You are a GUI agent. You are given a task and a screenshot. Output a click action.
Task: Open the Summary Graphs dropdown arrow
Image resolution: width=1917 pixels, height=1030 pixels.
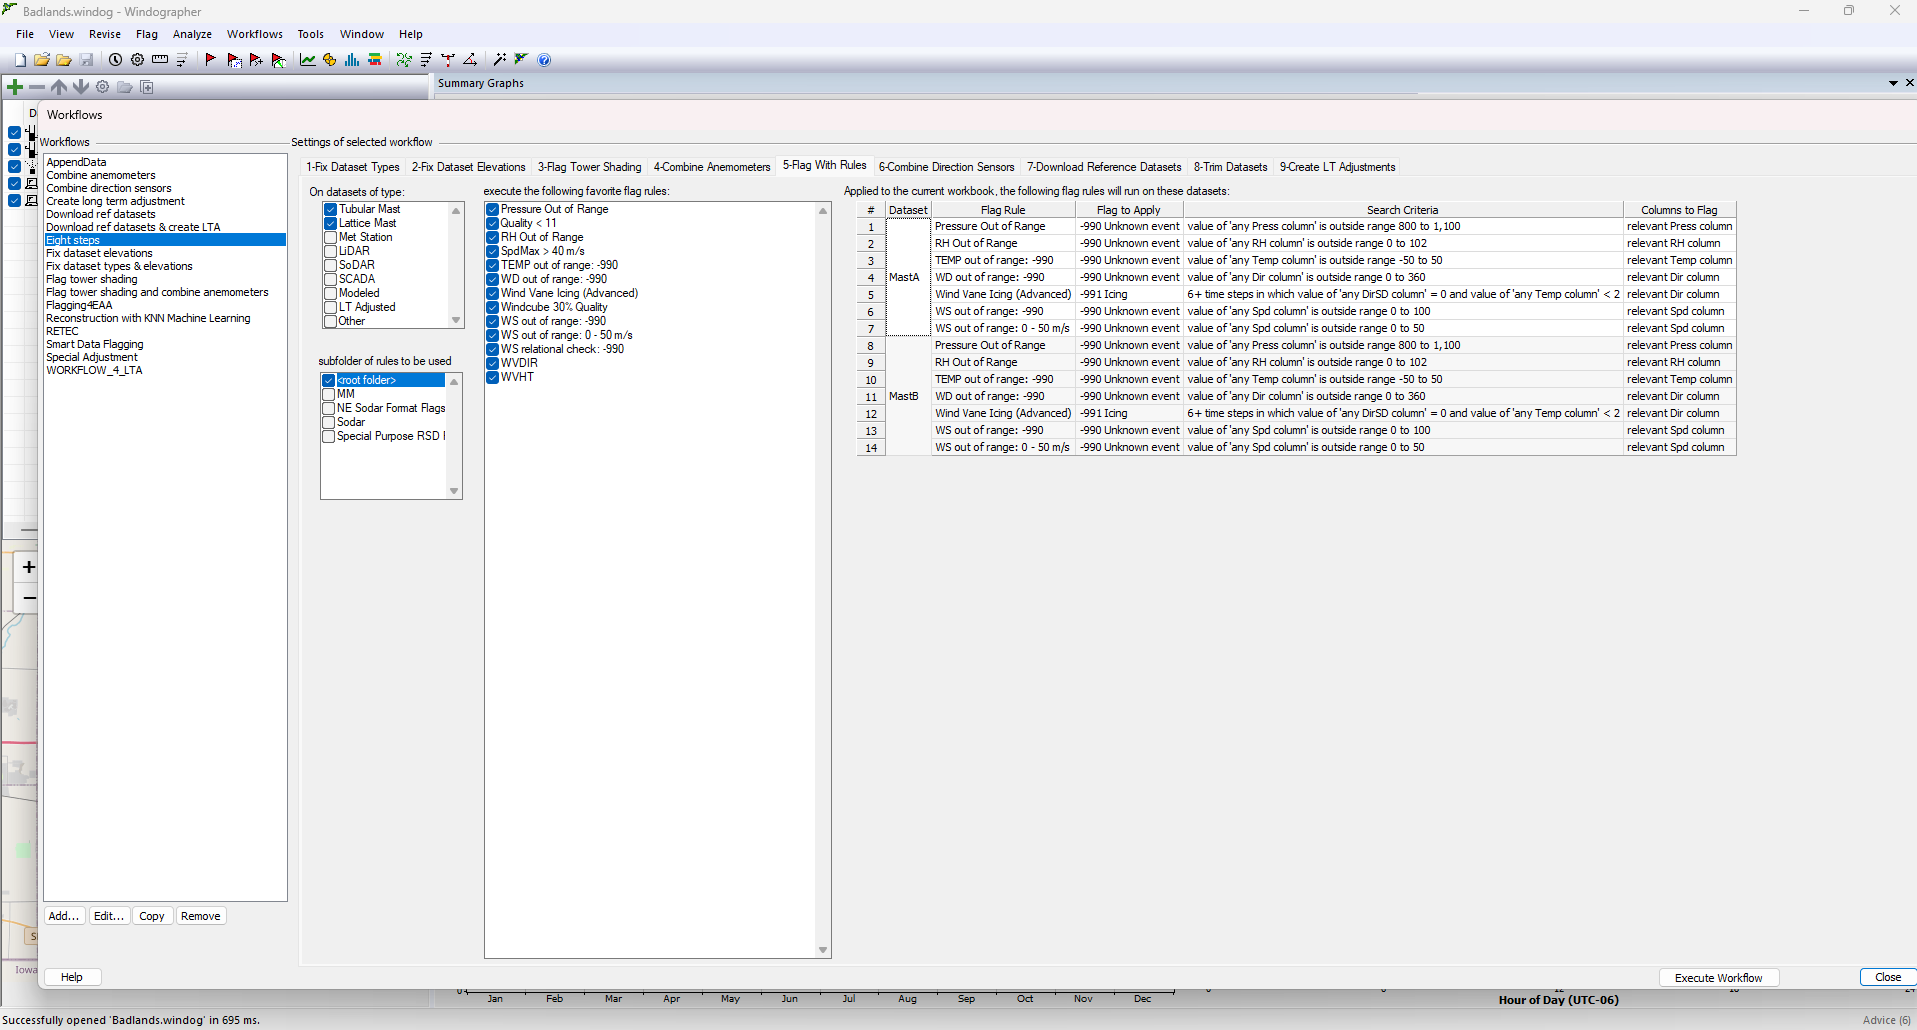(x=1894, y=83)
